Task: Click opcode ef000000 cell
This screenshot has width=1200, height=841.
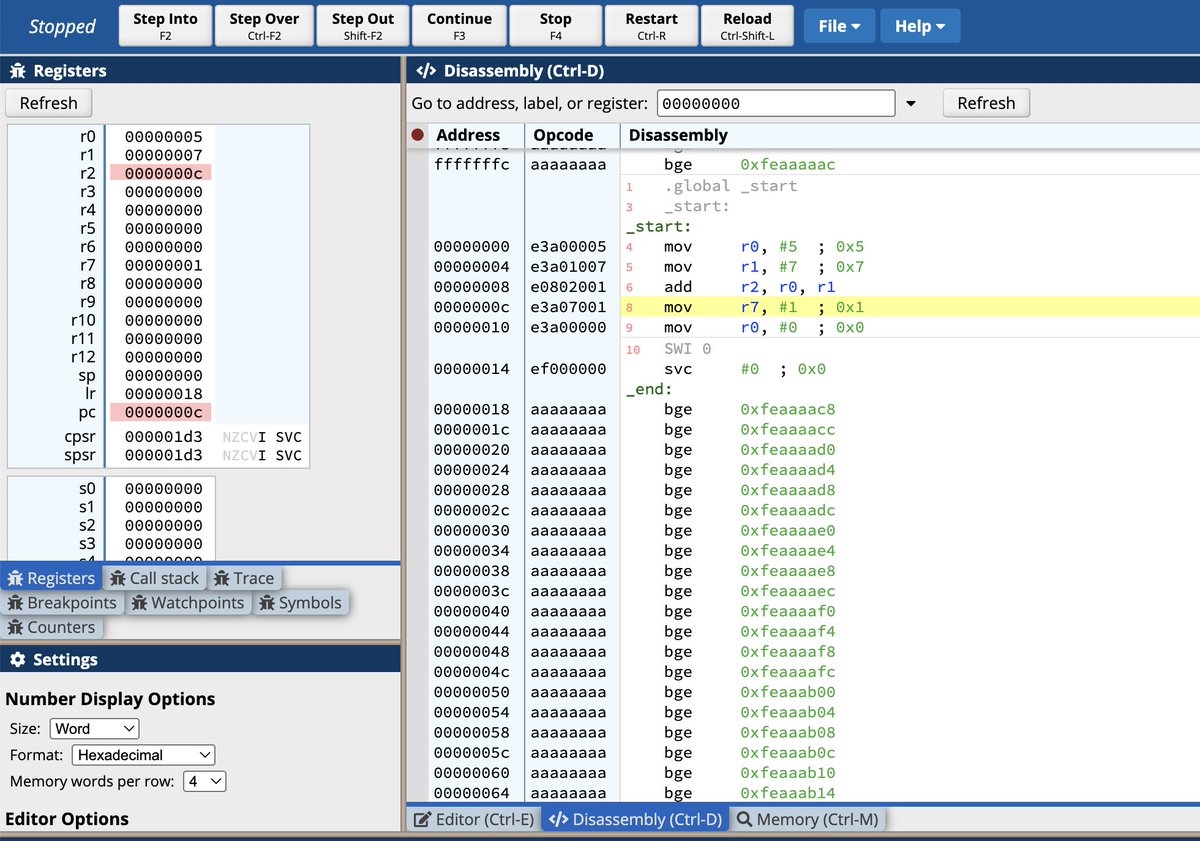Action: point(569,369)
